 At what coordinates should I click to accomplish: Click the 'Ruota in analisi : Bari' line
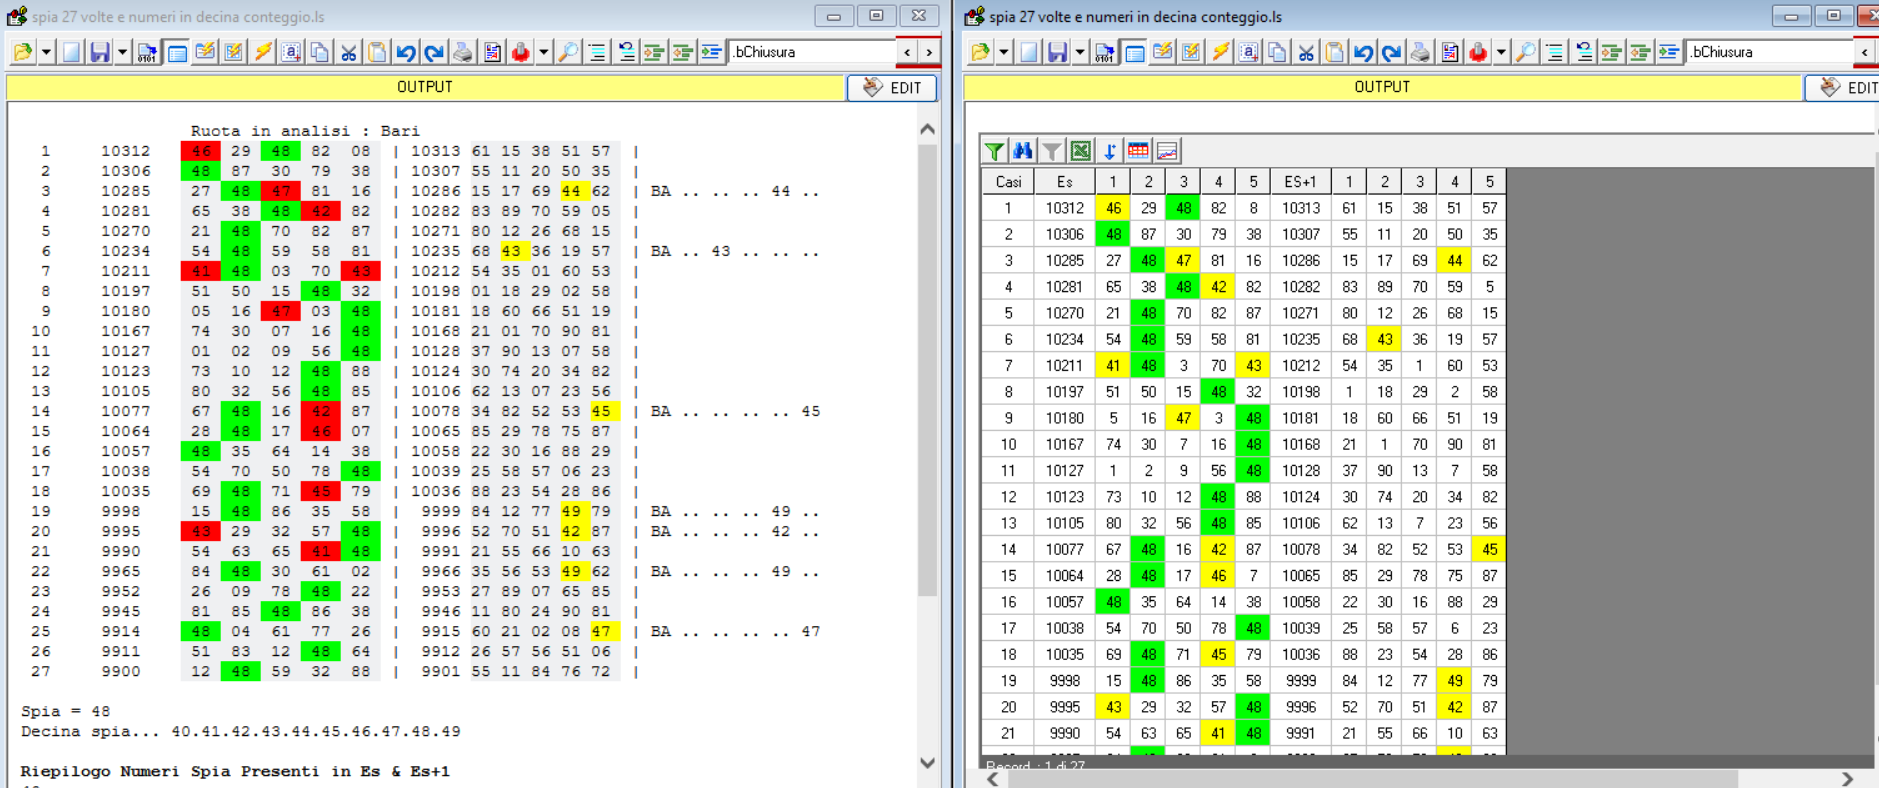tap(305, 131)
